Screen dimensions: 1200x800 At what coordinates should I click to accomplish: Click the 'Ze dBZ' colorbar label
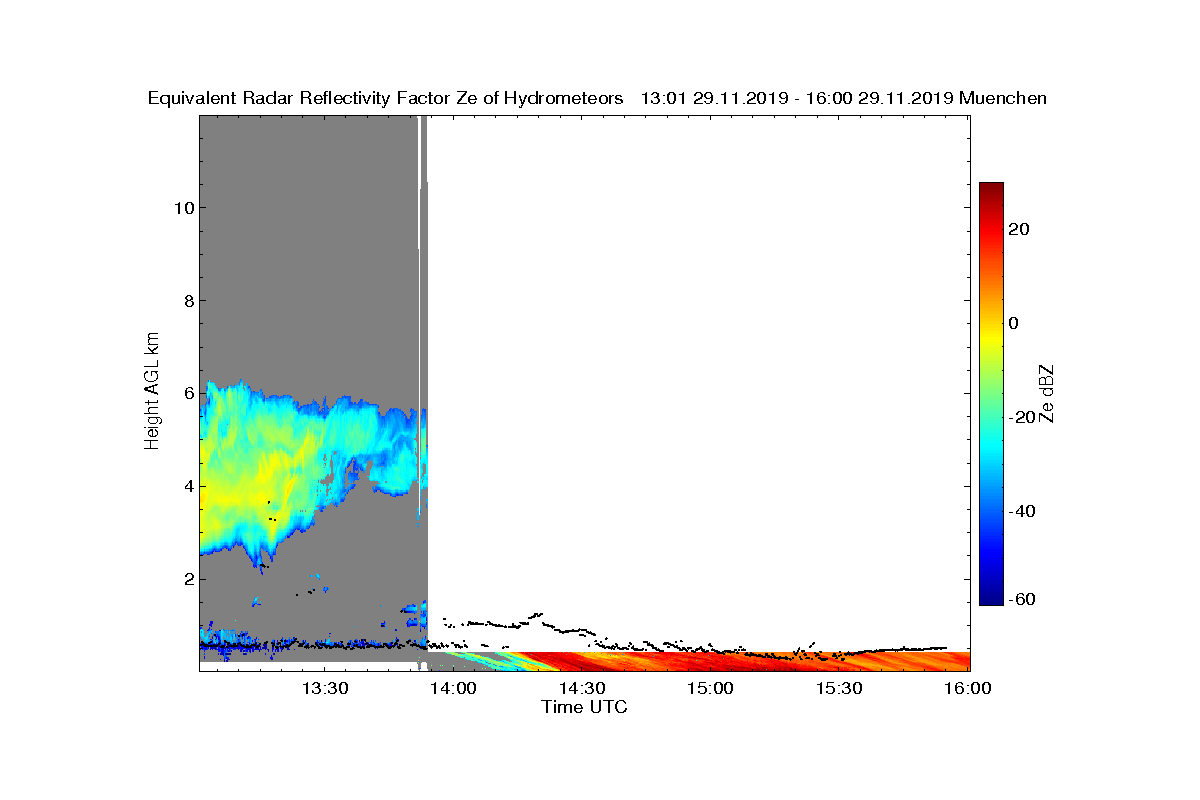pyautogui.click(x=1046, y=393)
